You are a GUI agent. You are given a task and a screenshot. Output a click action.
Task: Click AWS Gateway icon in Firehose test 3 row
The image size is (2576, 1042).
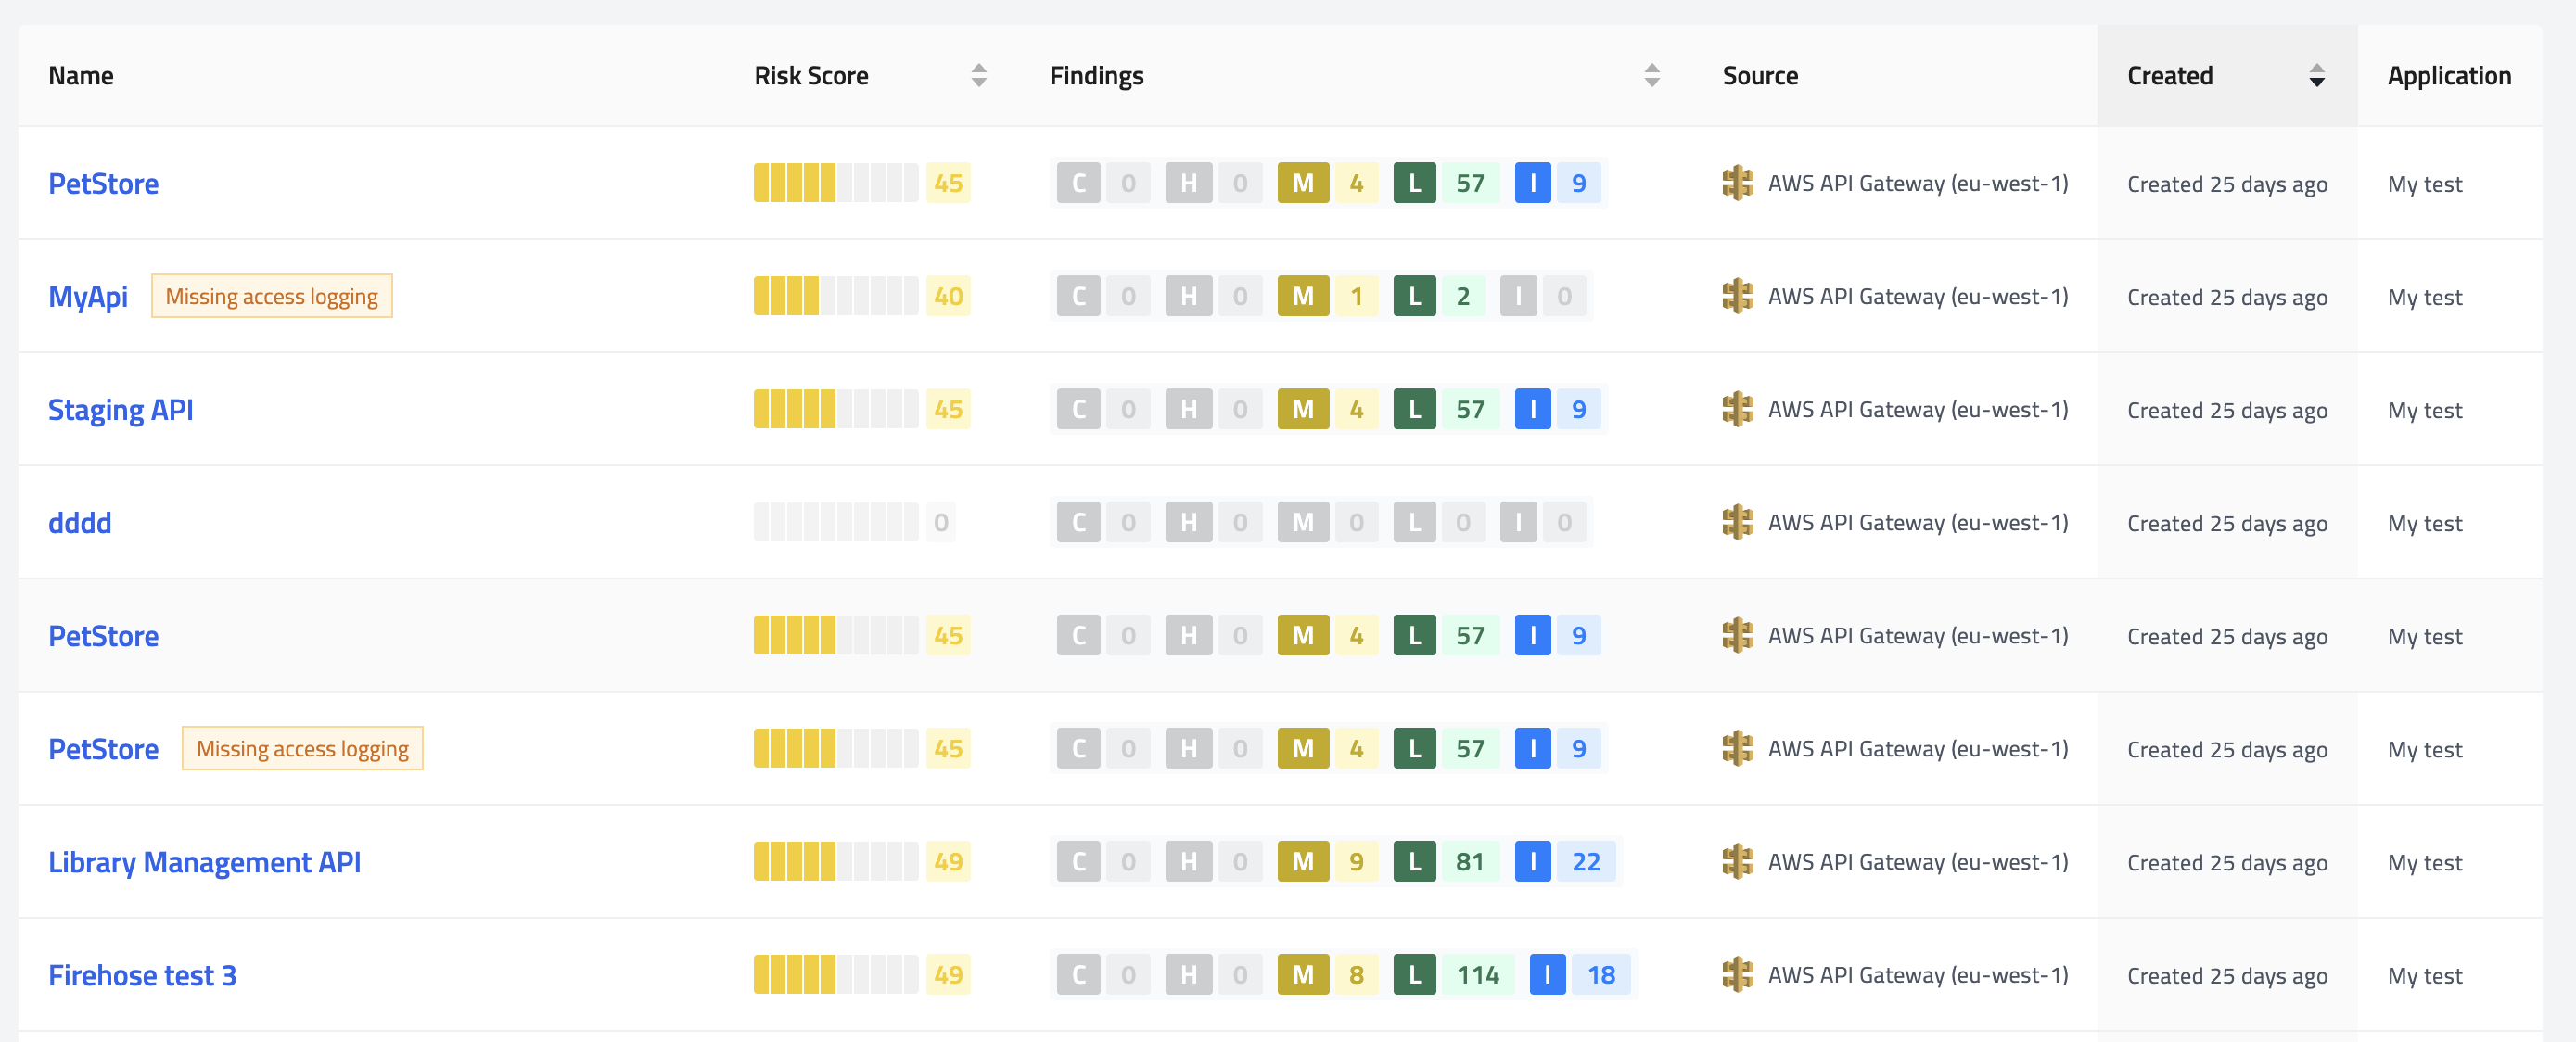[x=1737, y=974]
